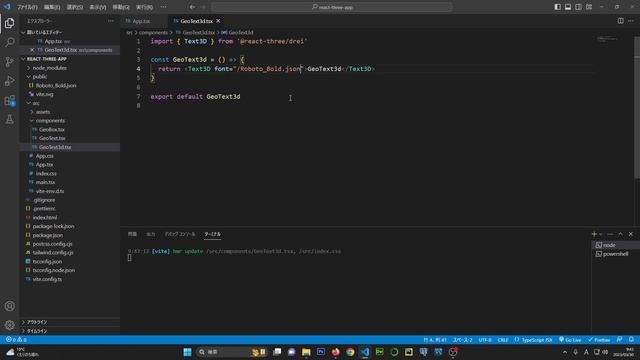Maximize the terminal panel with caret icon

point(620,234)
